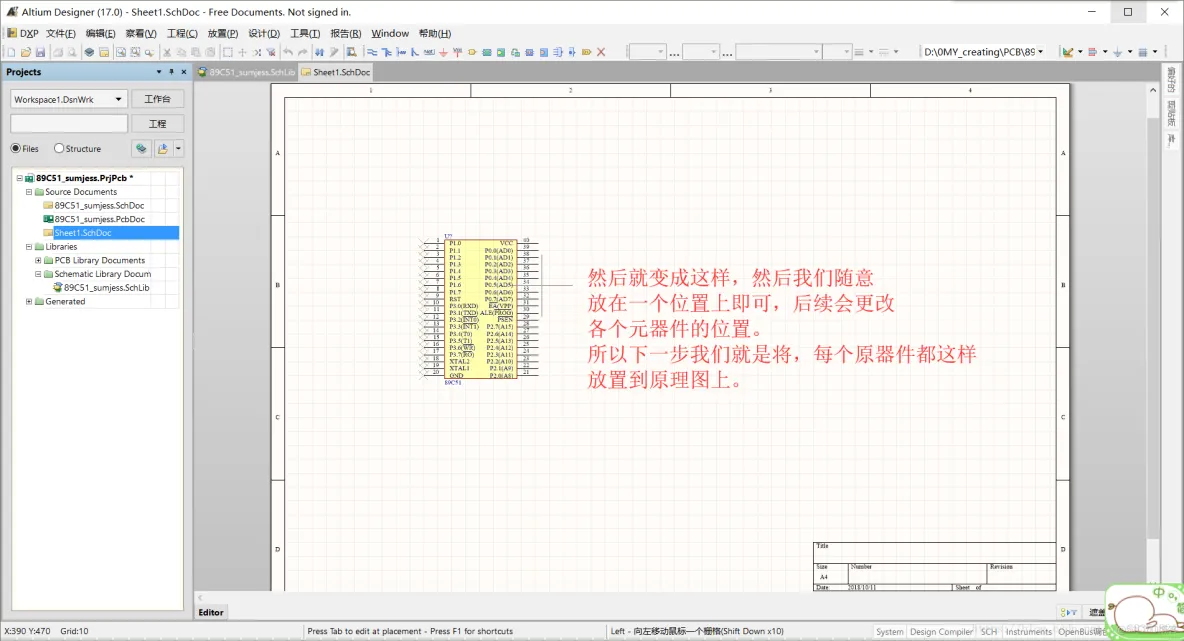Click the Print toolbar icon
This screenshot has width=1184, height=641.
[58, 52]
